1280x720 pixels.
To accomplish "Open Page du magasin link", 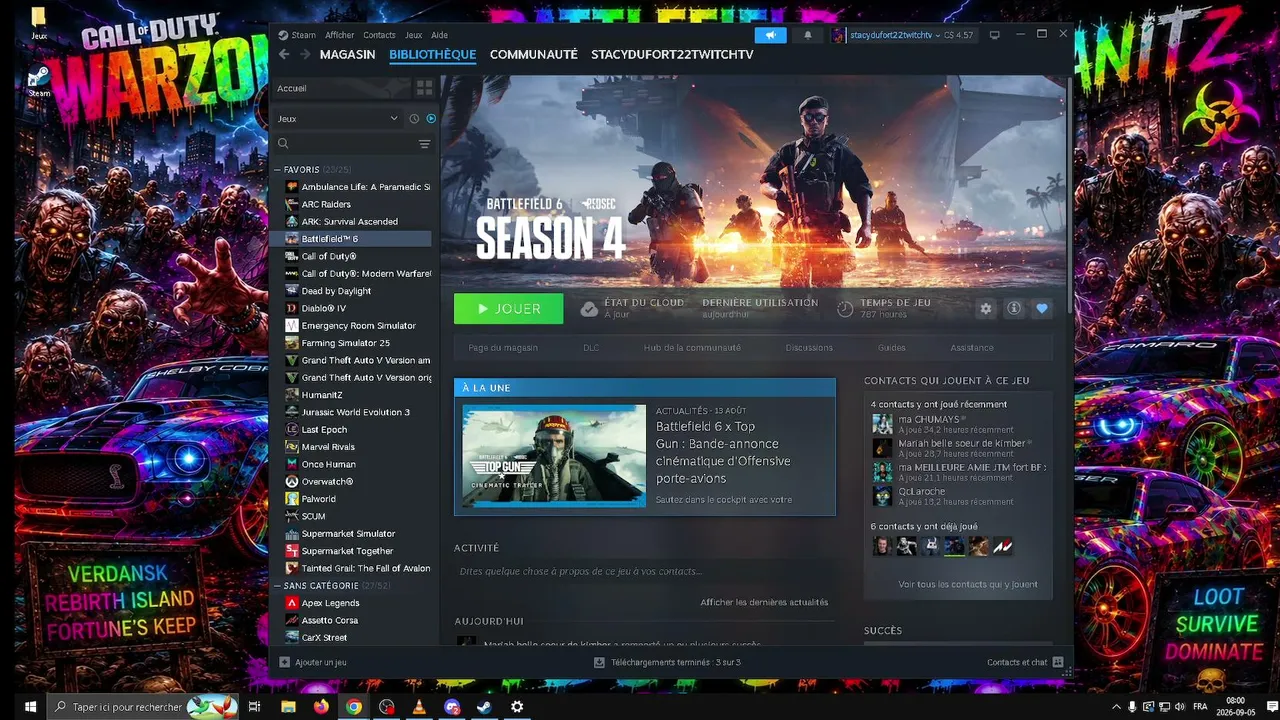I will tap(503, 348).
